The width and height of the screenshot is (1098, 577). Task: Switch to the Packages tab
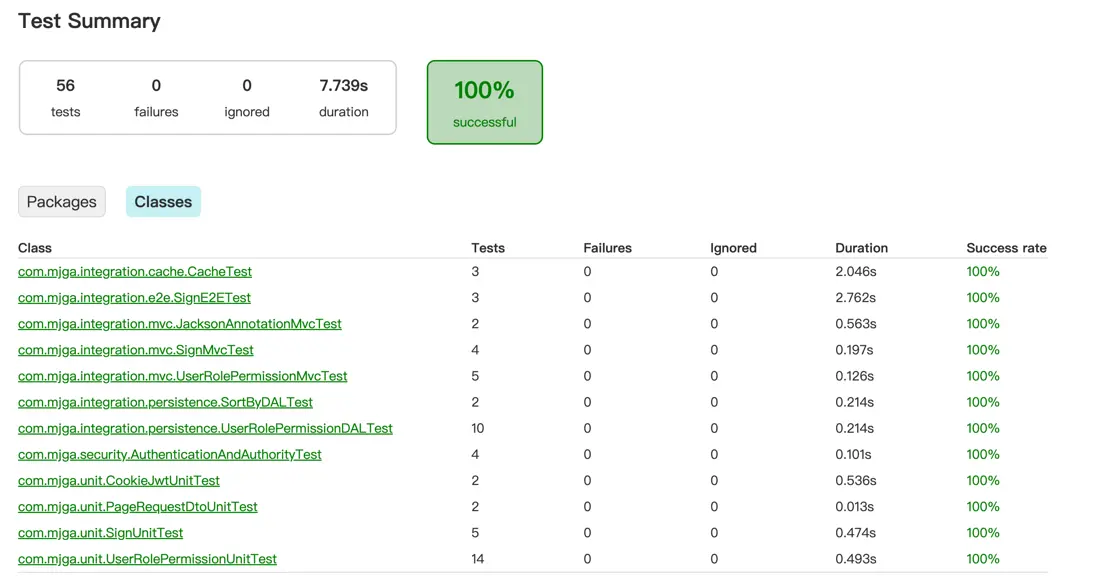point(61,202)
